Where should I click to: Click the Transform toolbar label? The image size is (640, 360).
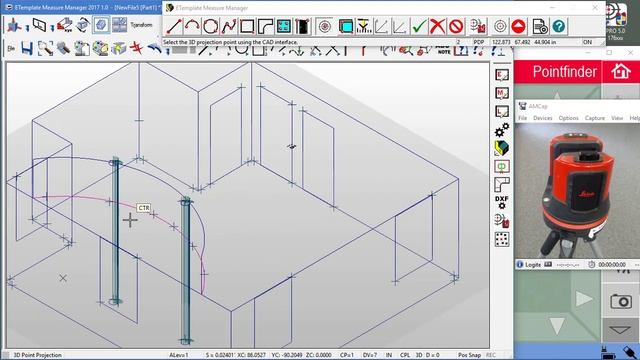141,25
